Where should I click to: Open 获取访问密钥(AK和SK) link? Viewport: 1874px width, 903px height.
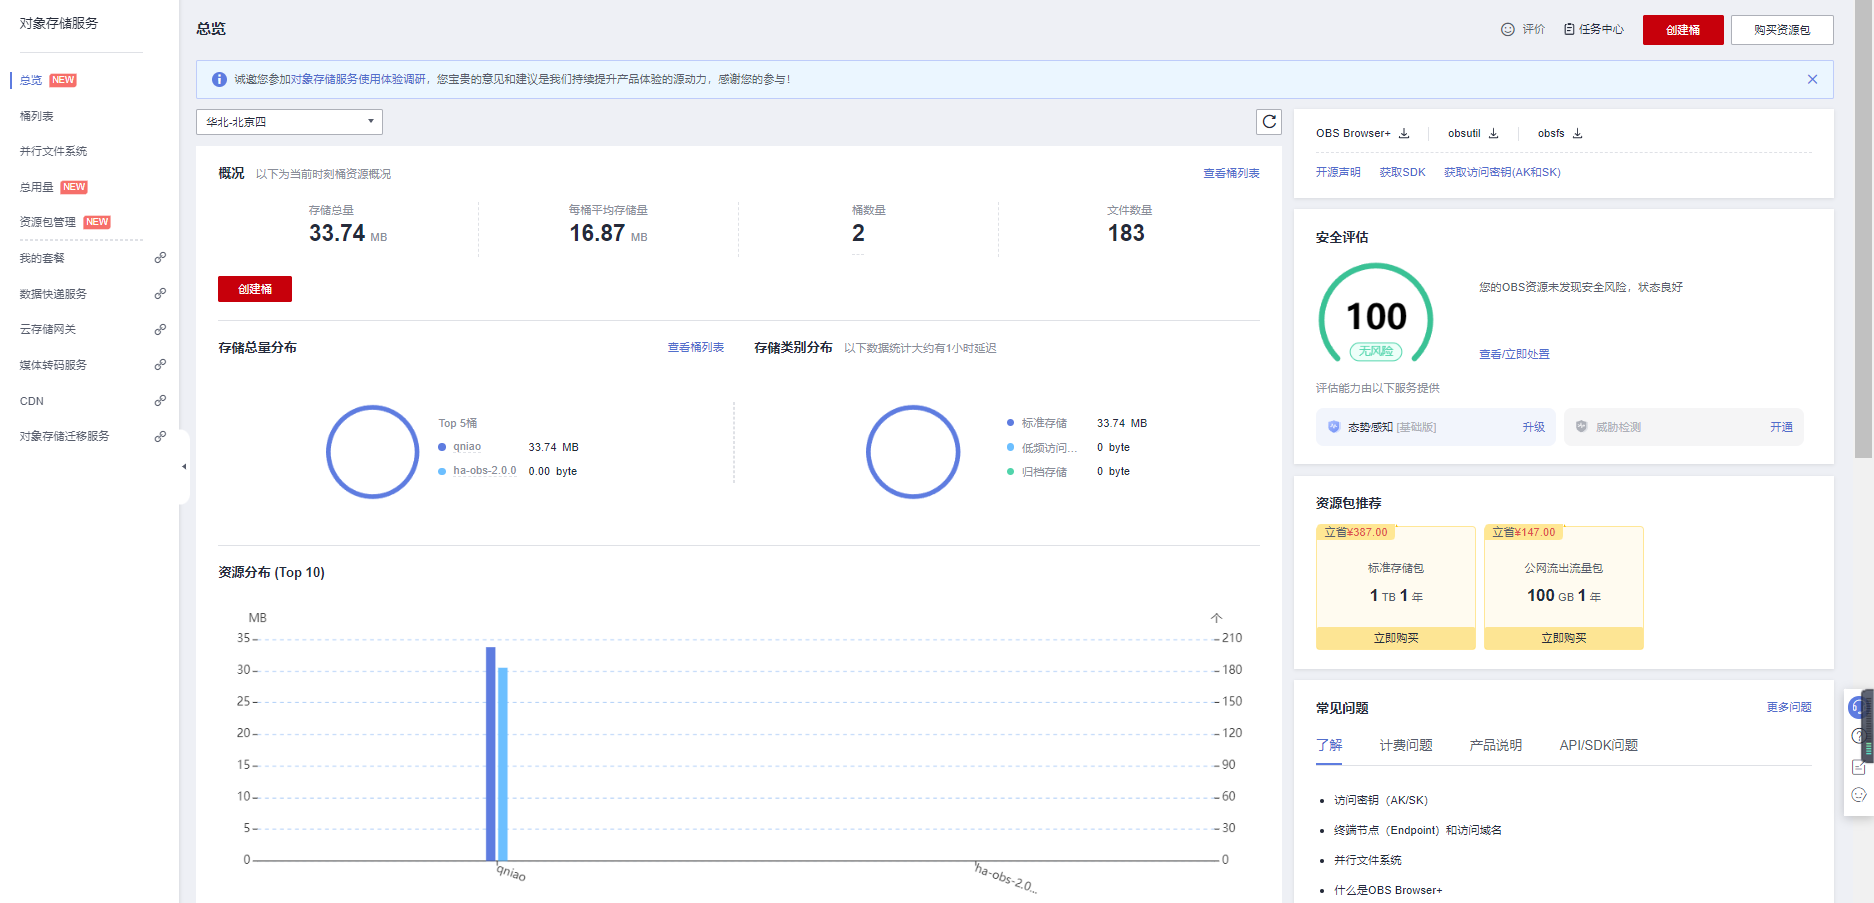coord(1502,172)
